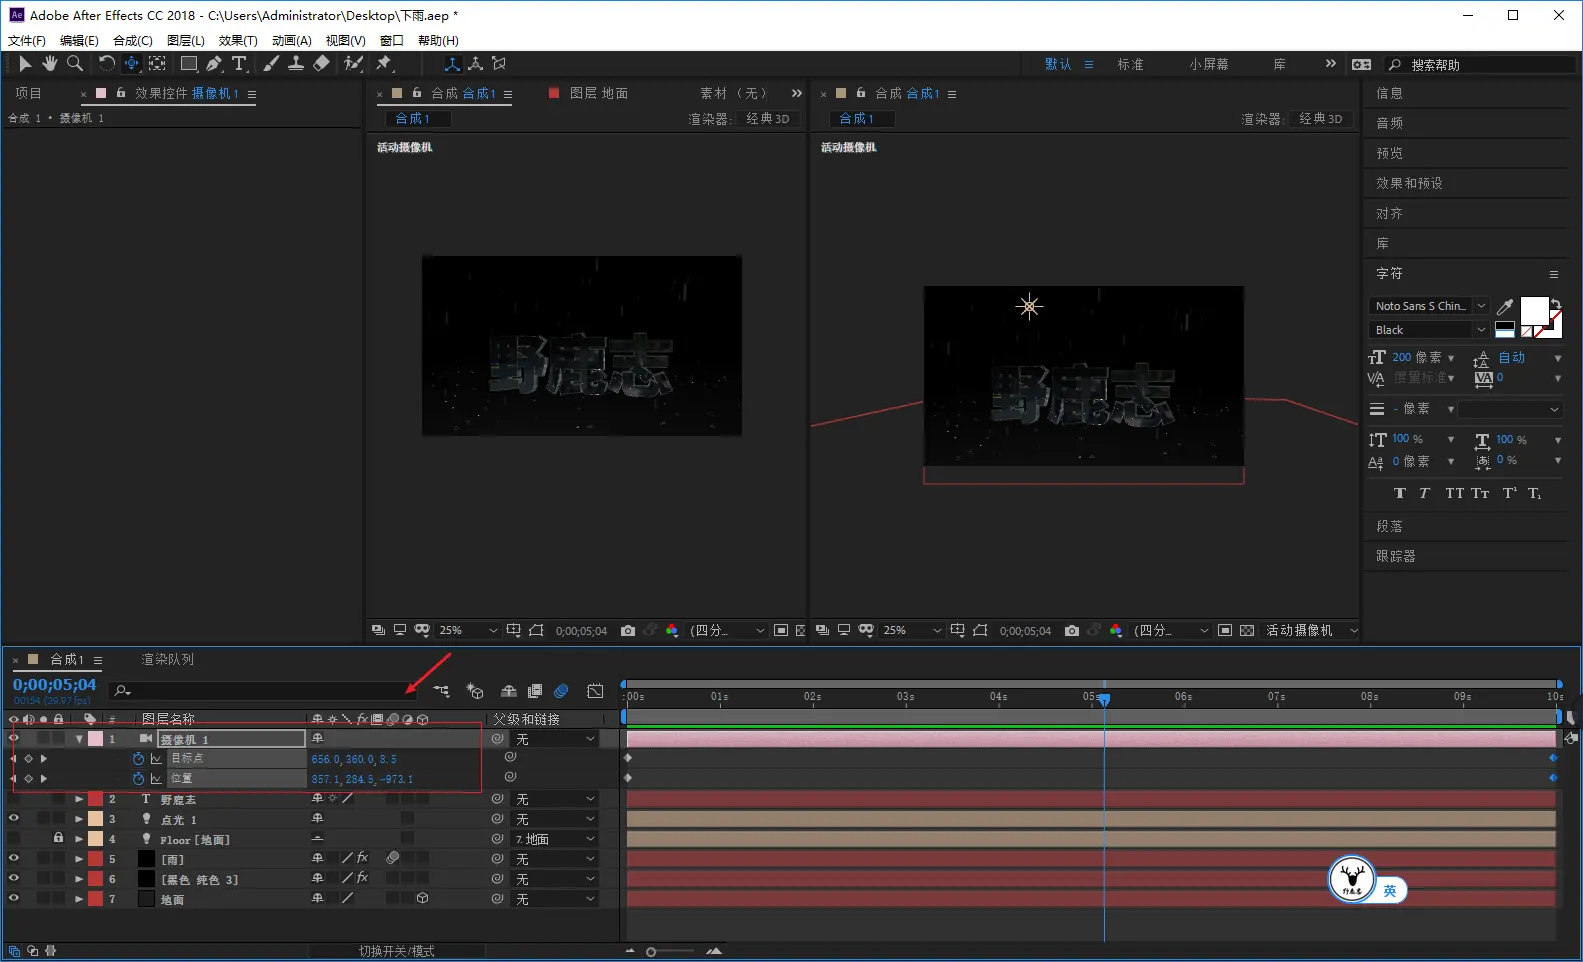Screen dimensions: 1583x962
Task: Open the Graph Editor from timeline
Action: [x=595, y=691]
